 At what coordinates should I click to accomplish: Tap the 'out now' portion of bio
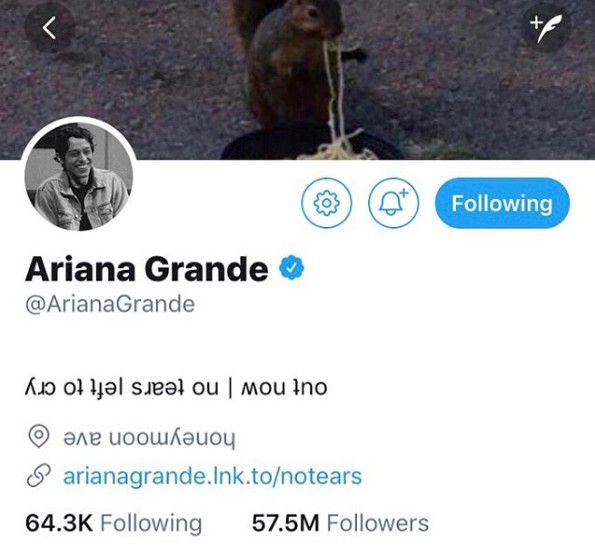tap(283, 388)
